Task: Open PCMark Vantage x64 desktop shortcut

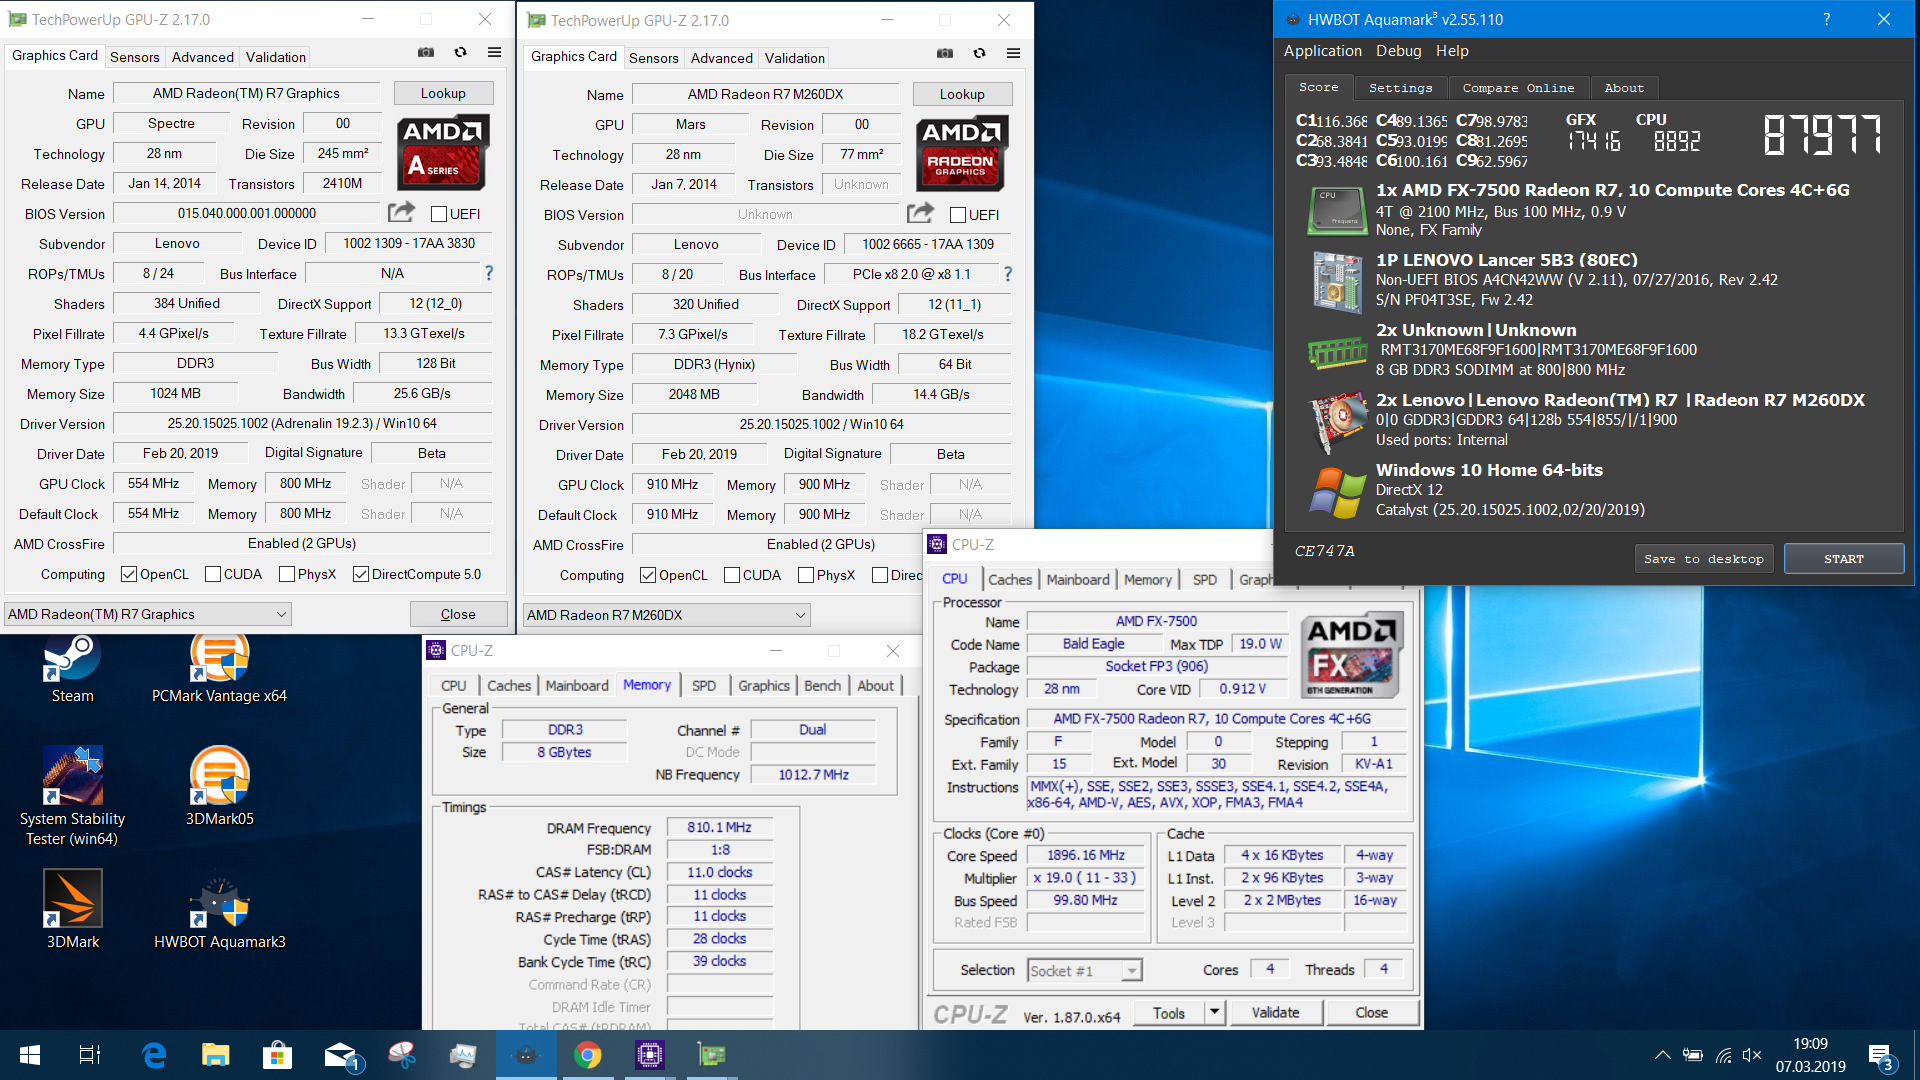Action: (219, 670)
